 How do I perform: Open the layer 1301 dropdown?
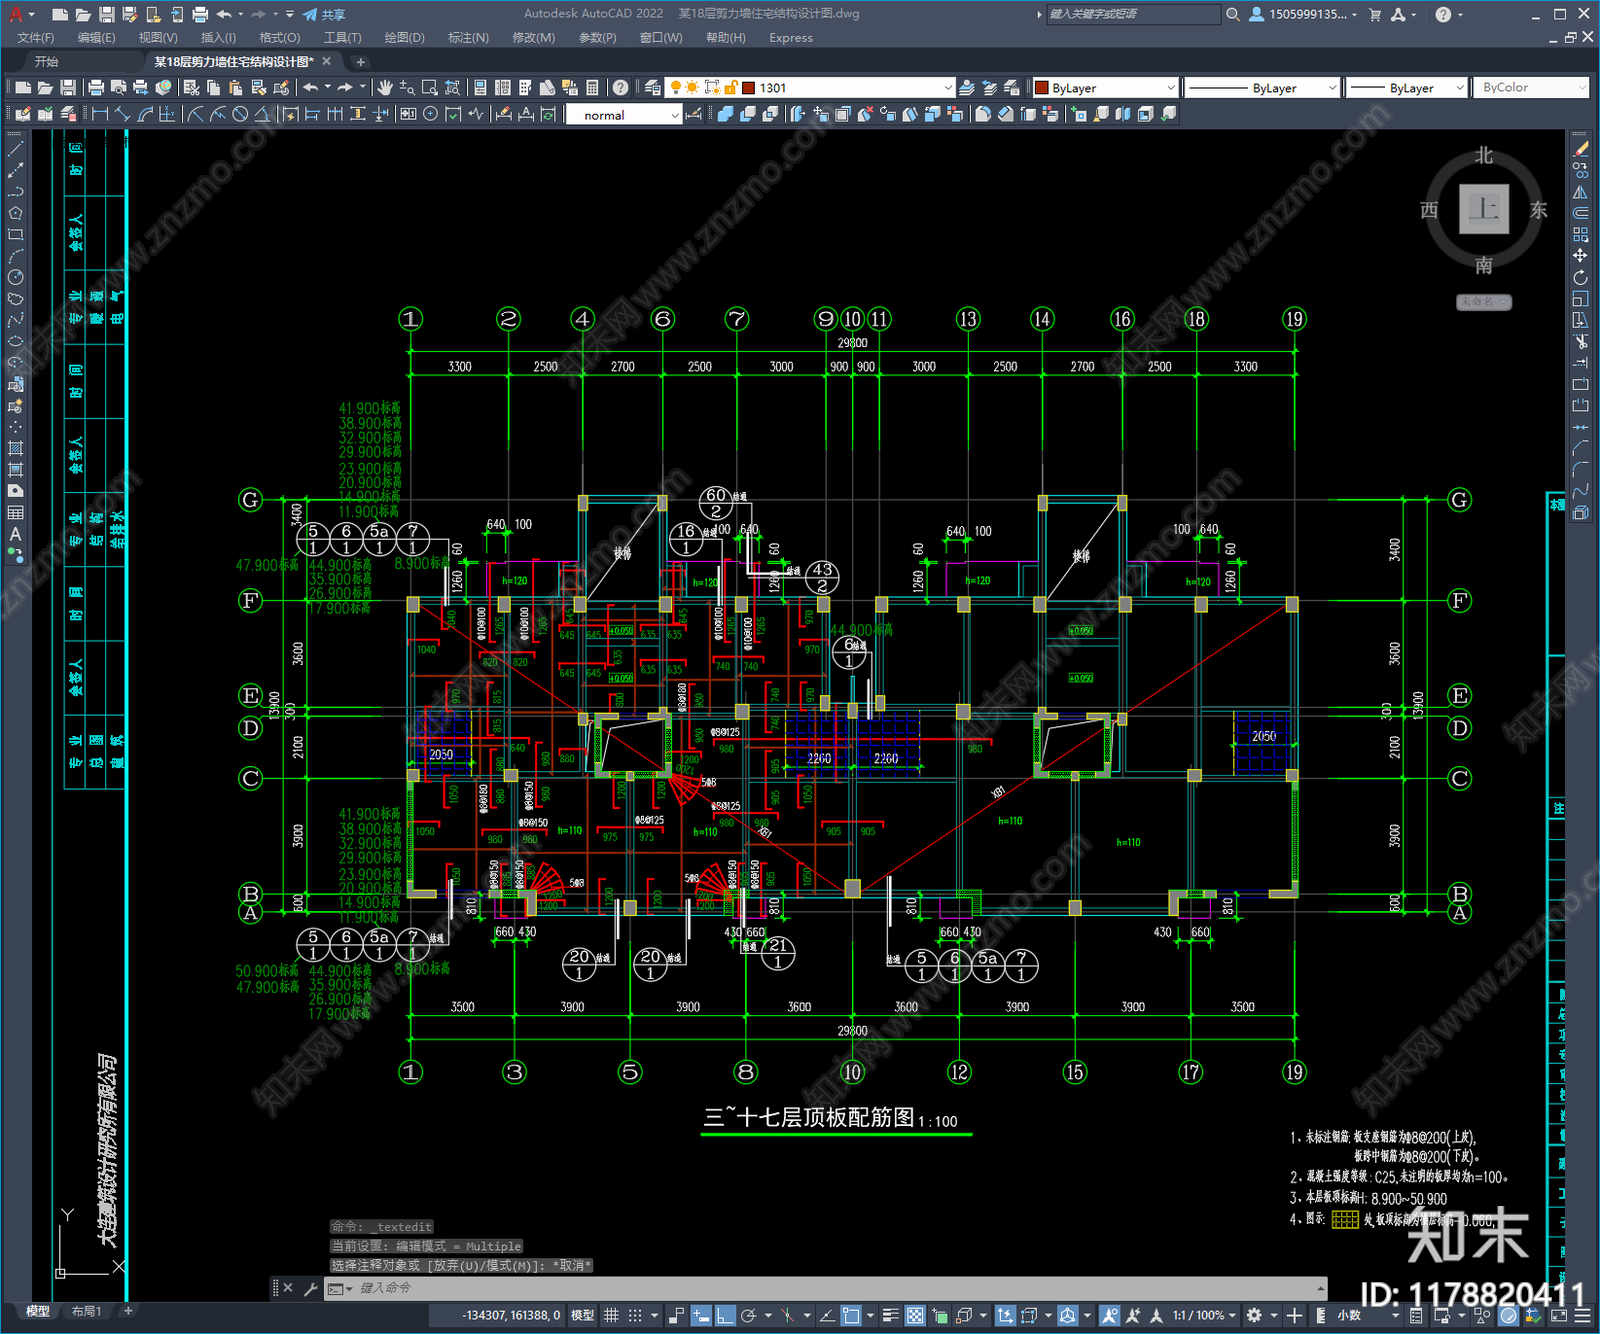coord(949,88)
